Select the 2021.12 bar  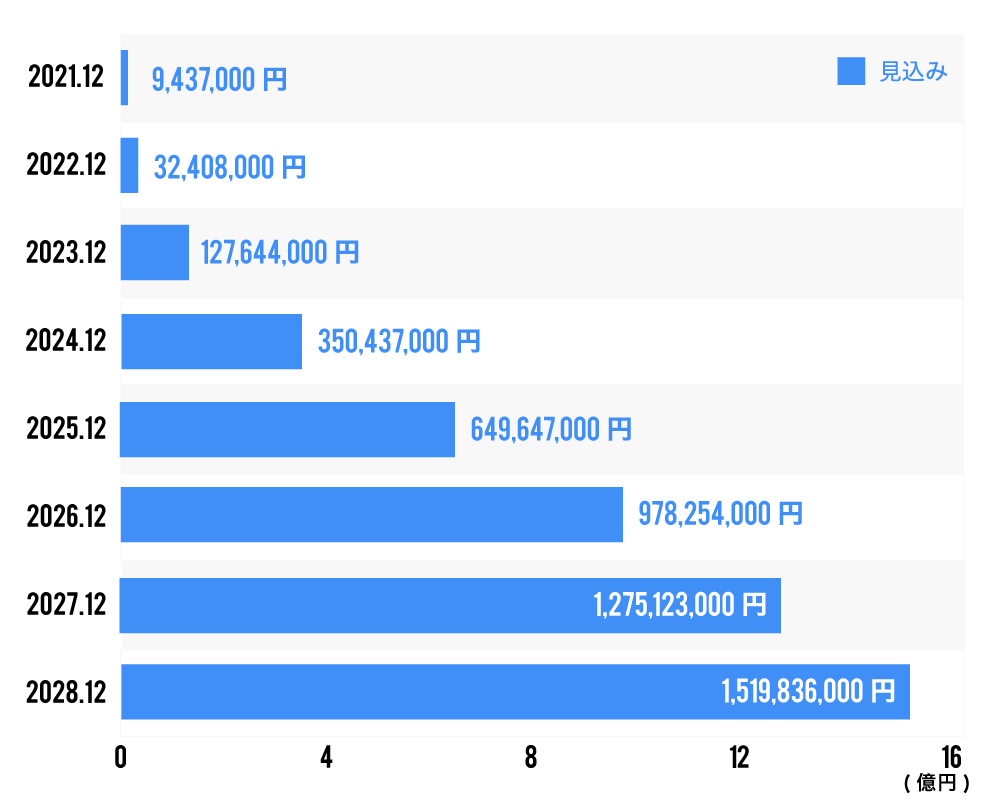pos(124,78)
